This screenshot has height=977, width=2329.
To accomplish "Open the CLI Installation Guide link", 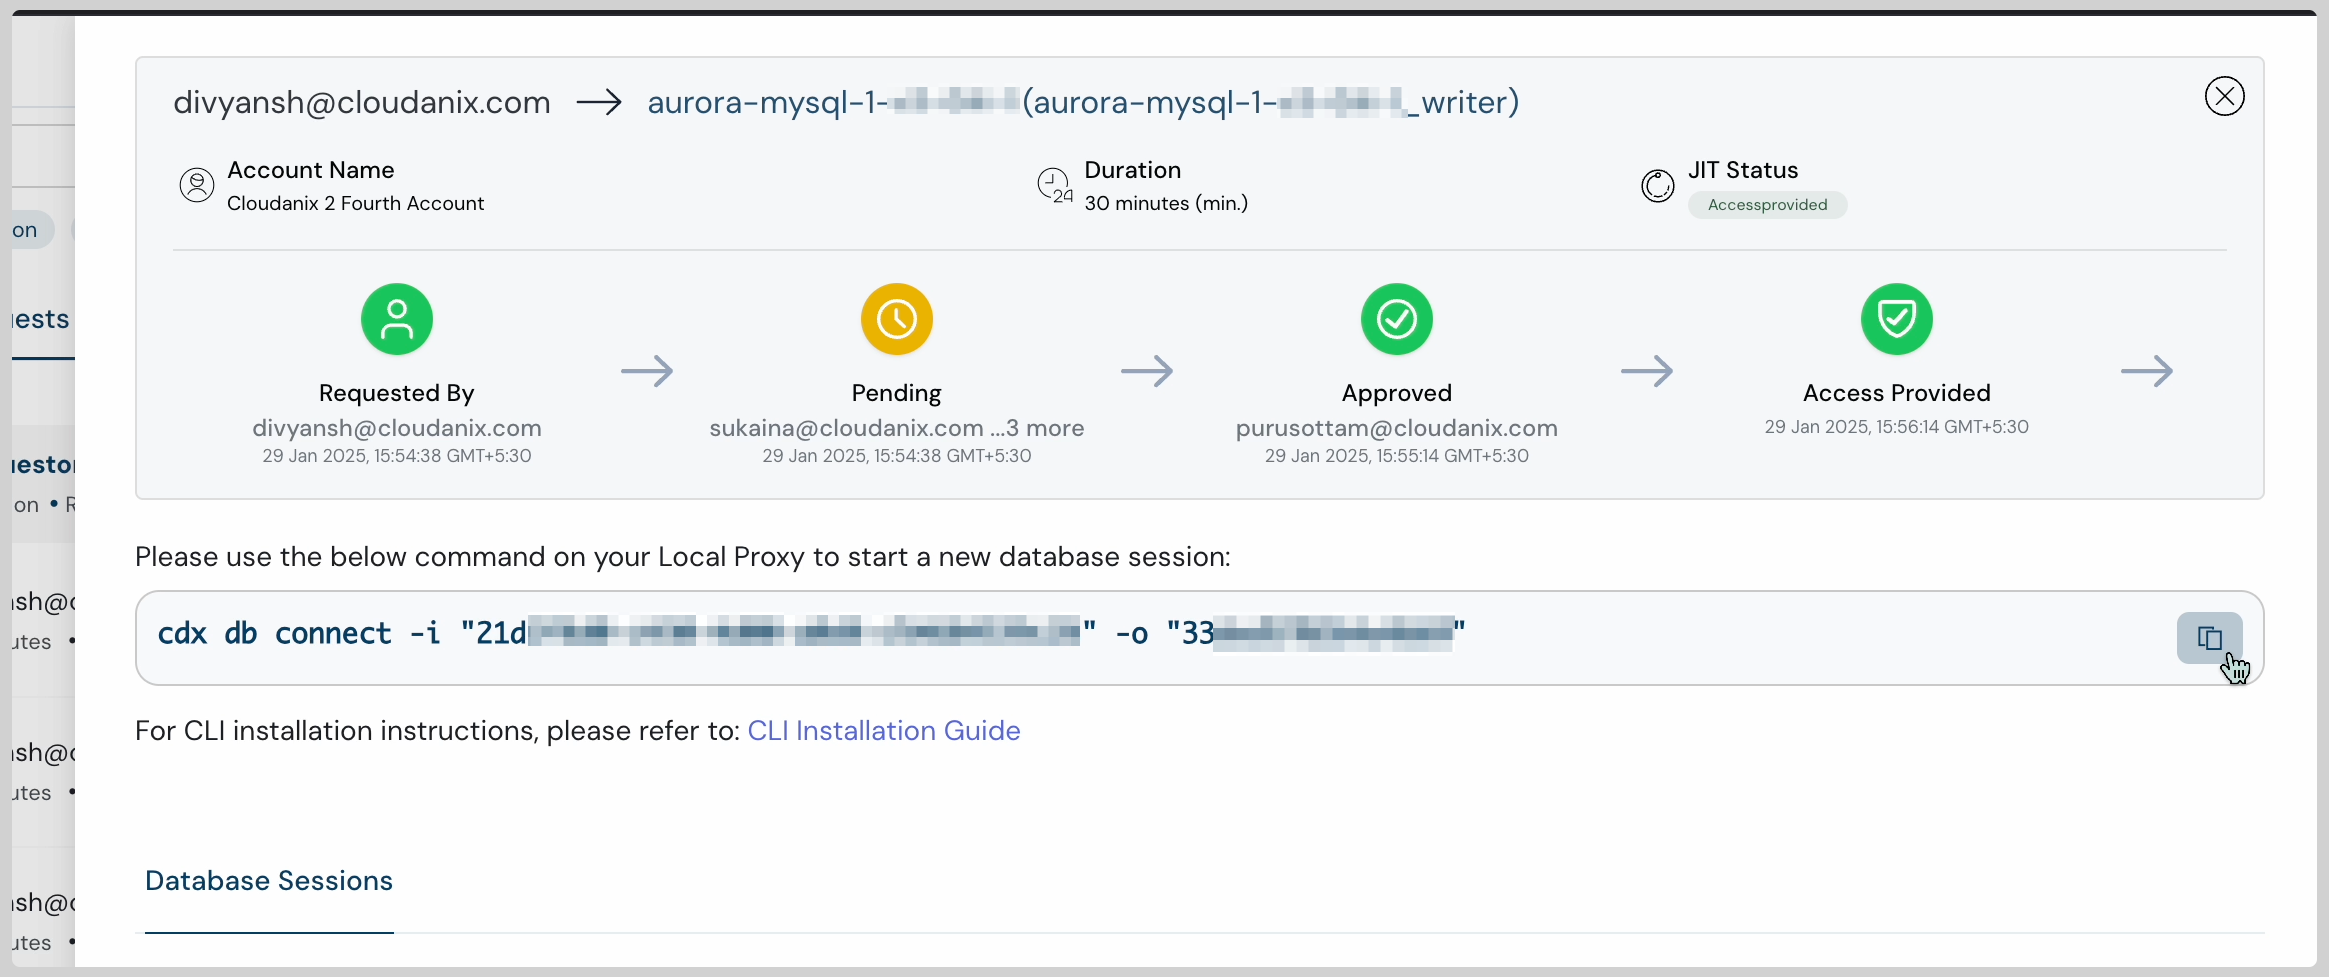I will (x=883, y=730).
